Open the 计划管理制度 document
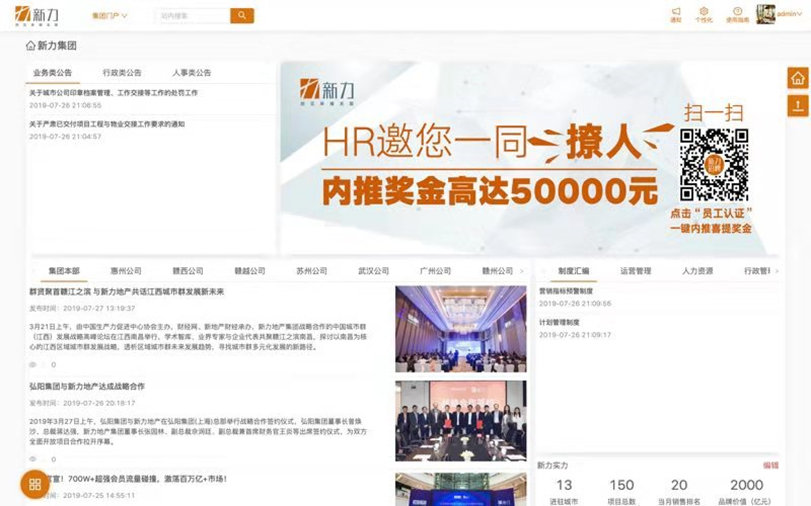The image size is (811, 506). click(559, 322)
